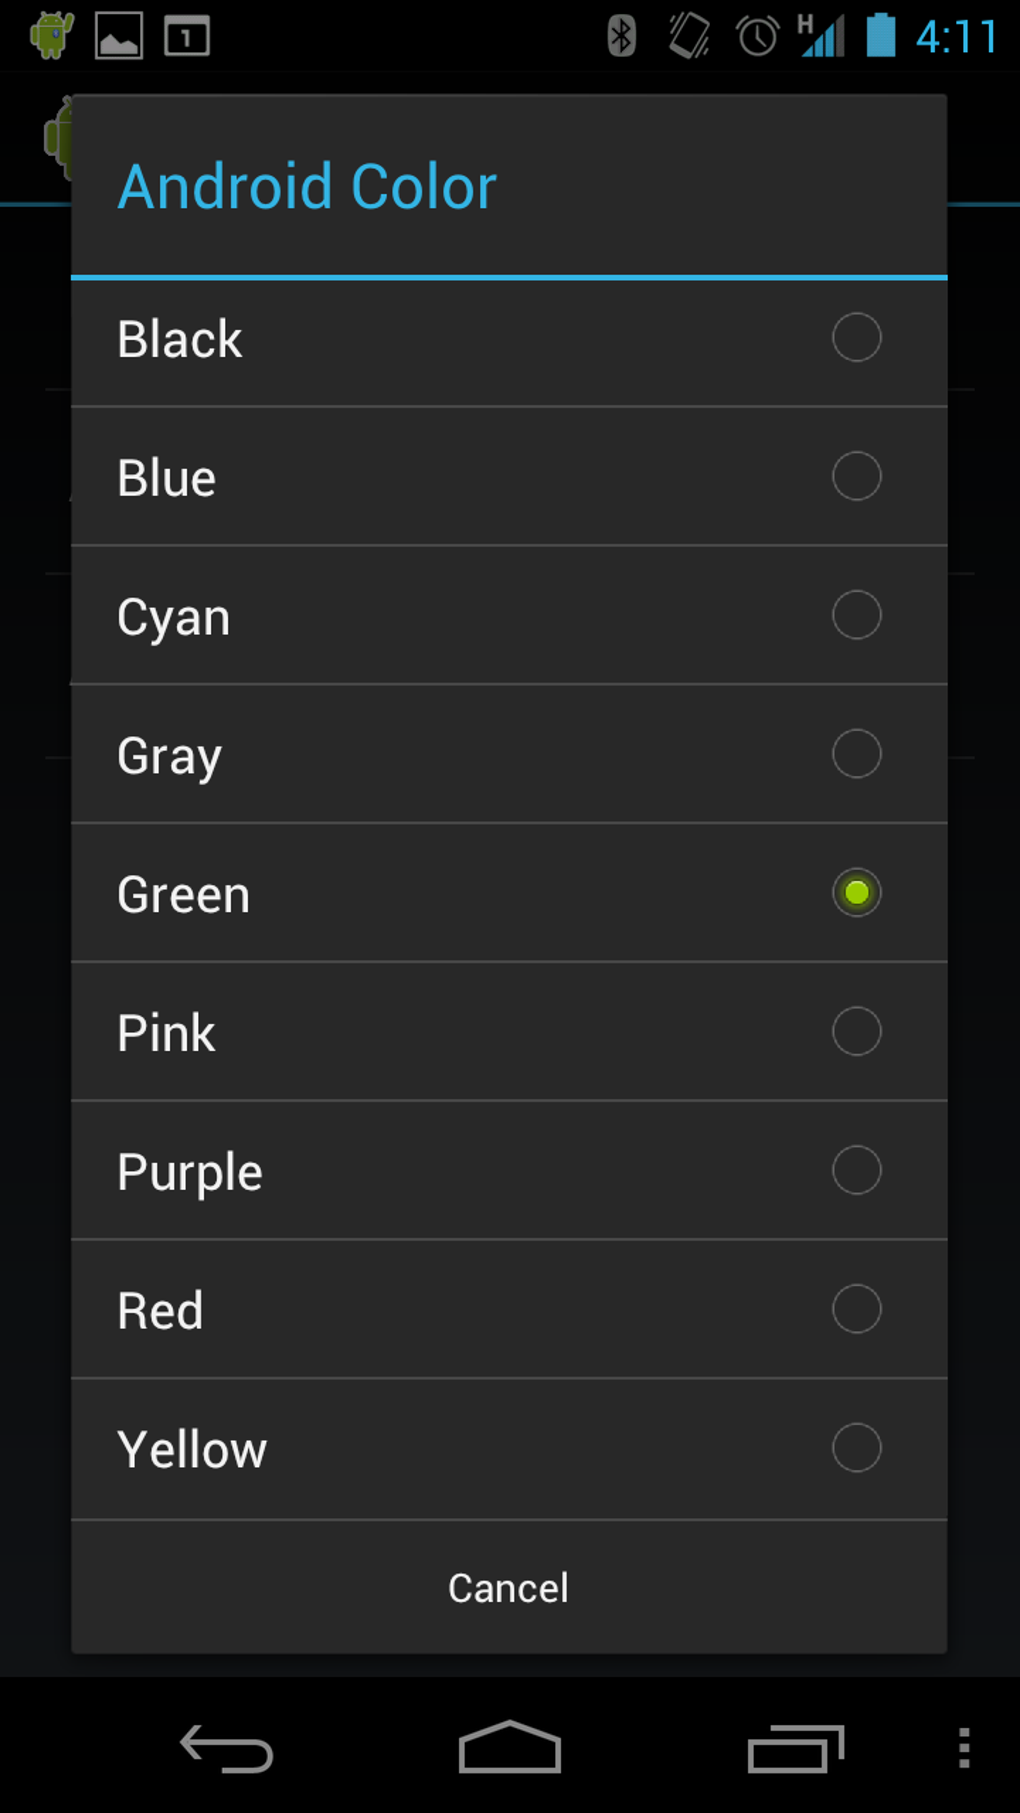1020x1813 pixels.
Task: Tap the Android debug icon in status bar
Action: click(51, 36)
